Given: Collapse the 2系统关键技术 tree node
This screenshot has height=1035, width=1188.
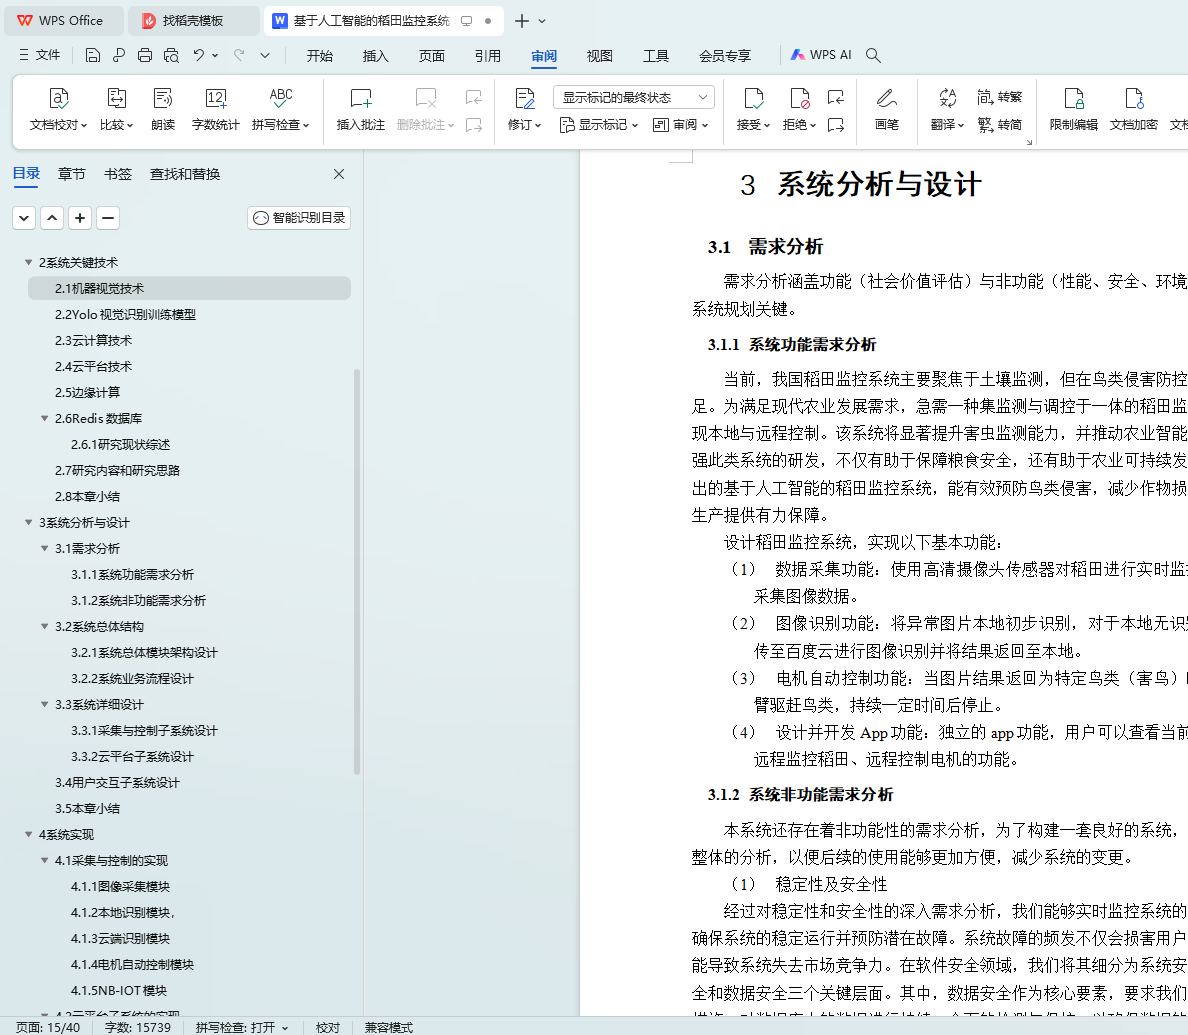Looking at the screenshot, I should (29, 262).
